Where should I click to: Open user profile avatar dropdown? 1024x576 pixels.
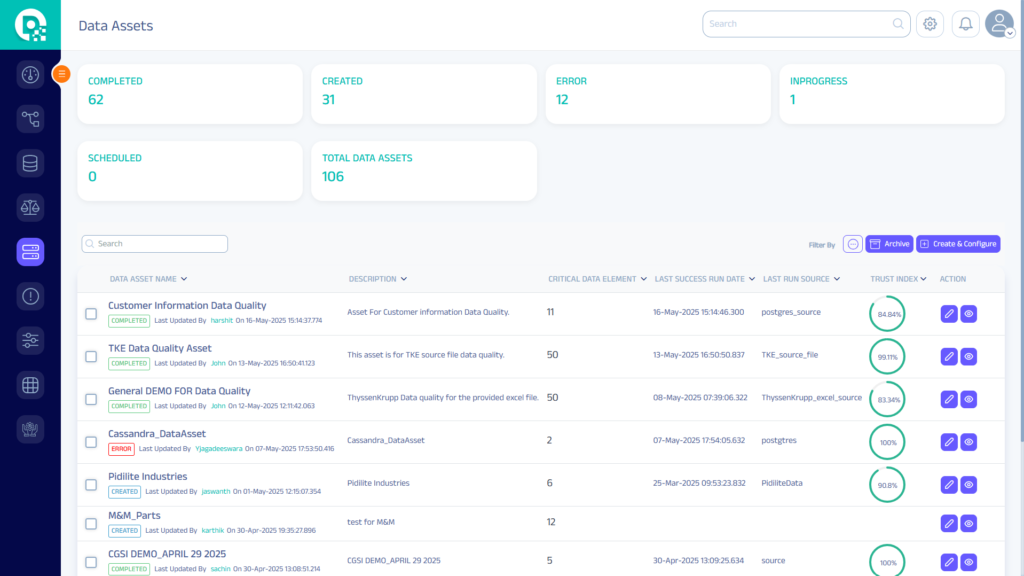[999, 24]
